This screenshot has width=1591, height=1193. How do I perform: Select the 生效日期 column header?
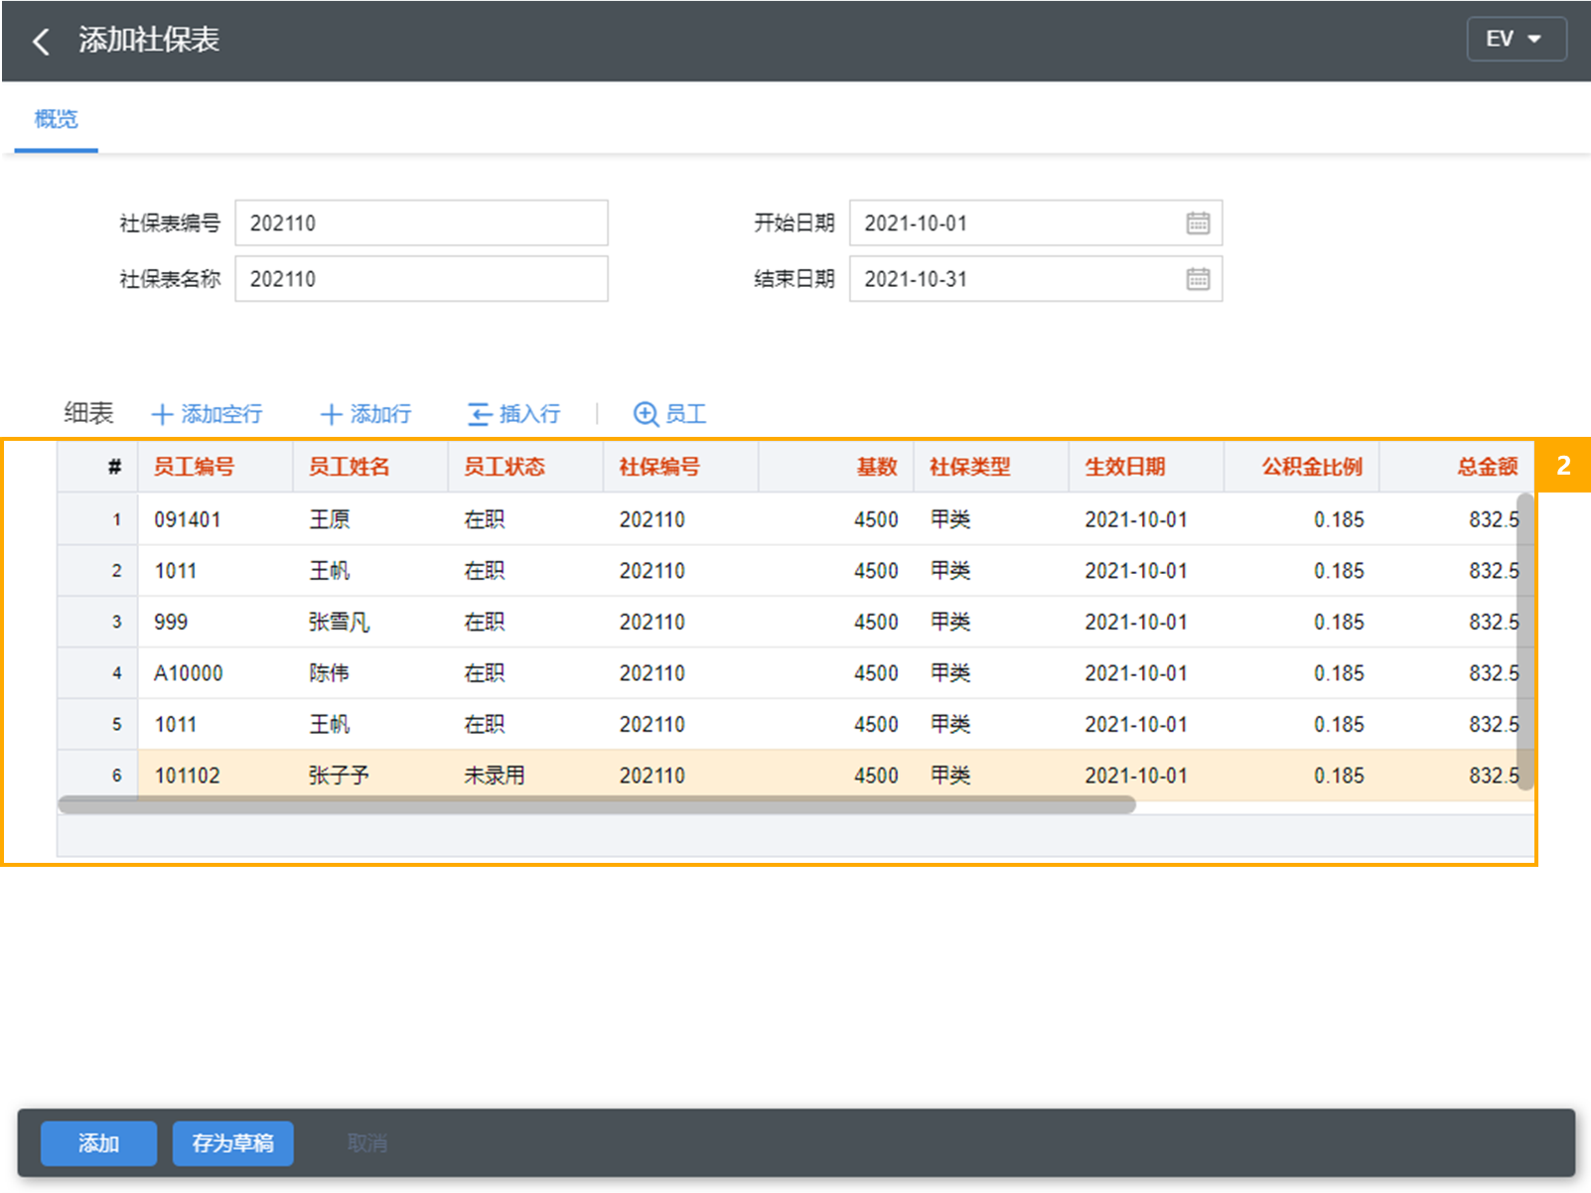point(1146,467)
